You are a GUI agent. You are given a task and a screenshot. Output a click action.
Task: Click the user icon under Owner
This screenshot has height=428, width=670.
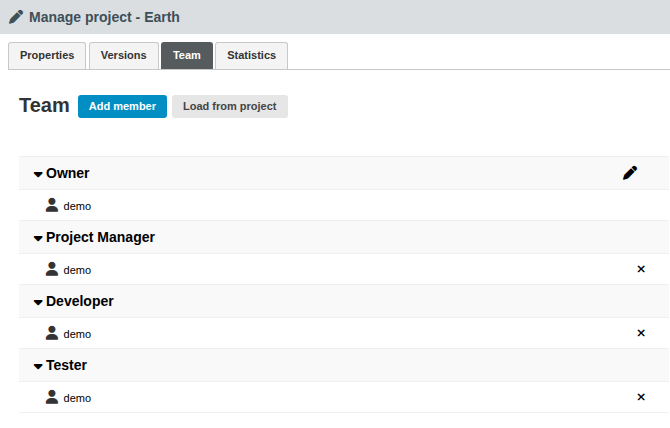click(x=52, y=205)
